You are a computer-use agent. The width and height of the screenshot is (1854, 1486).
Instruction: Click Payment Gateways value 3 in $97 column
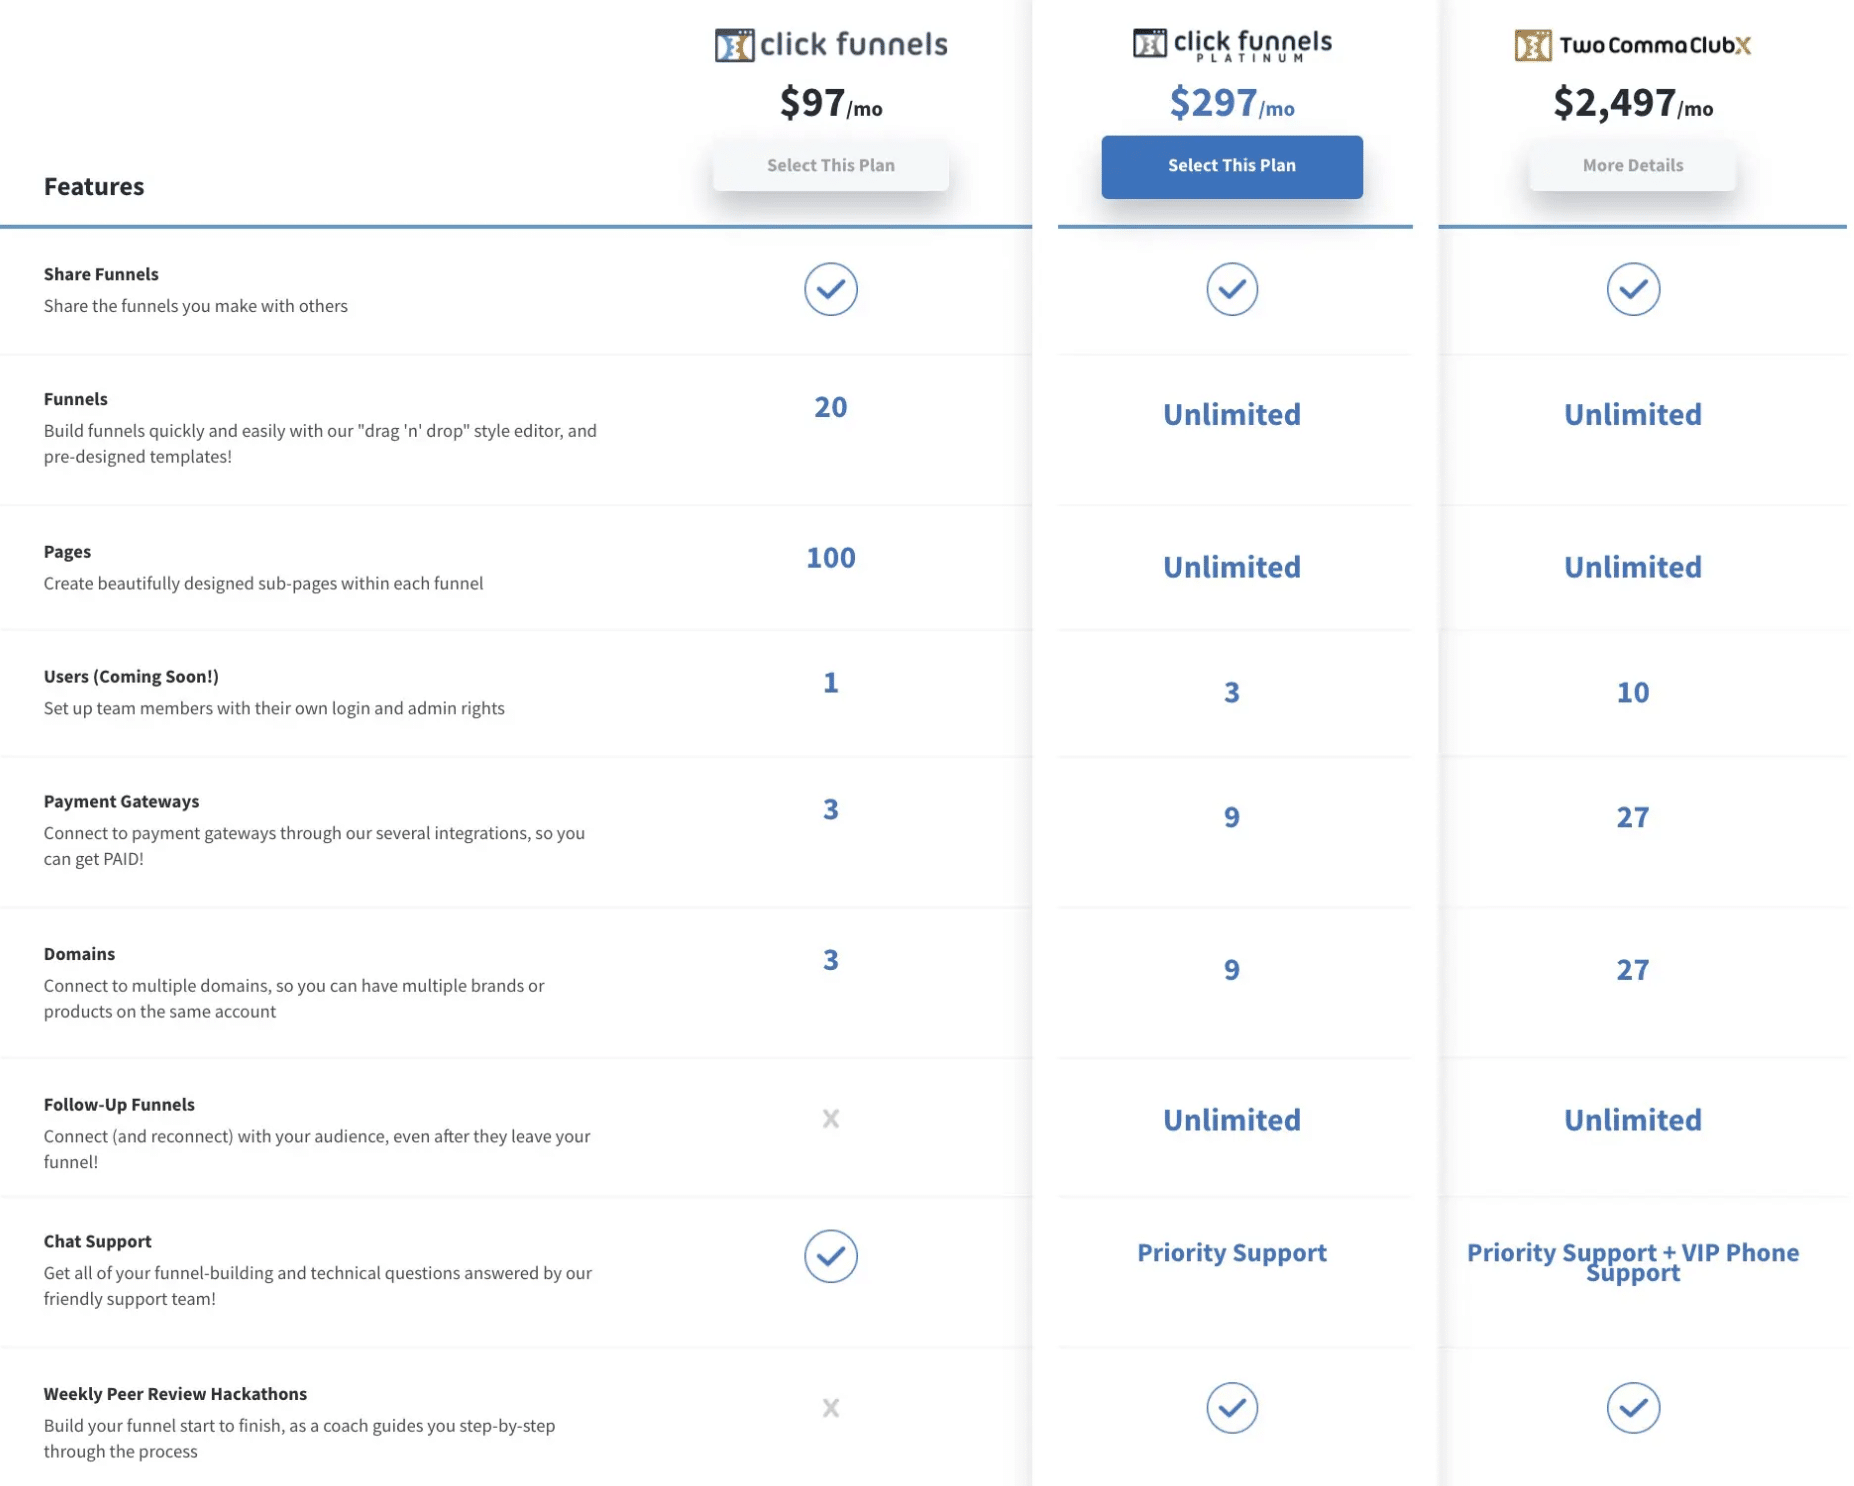tap(831, 810)
